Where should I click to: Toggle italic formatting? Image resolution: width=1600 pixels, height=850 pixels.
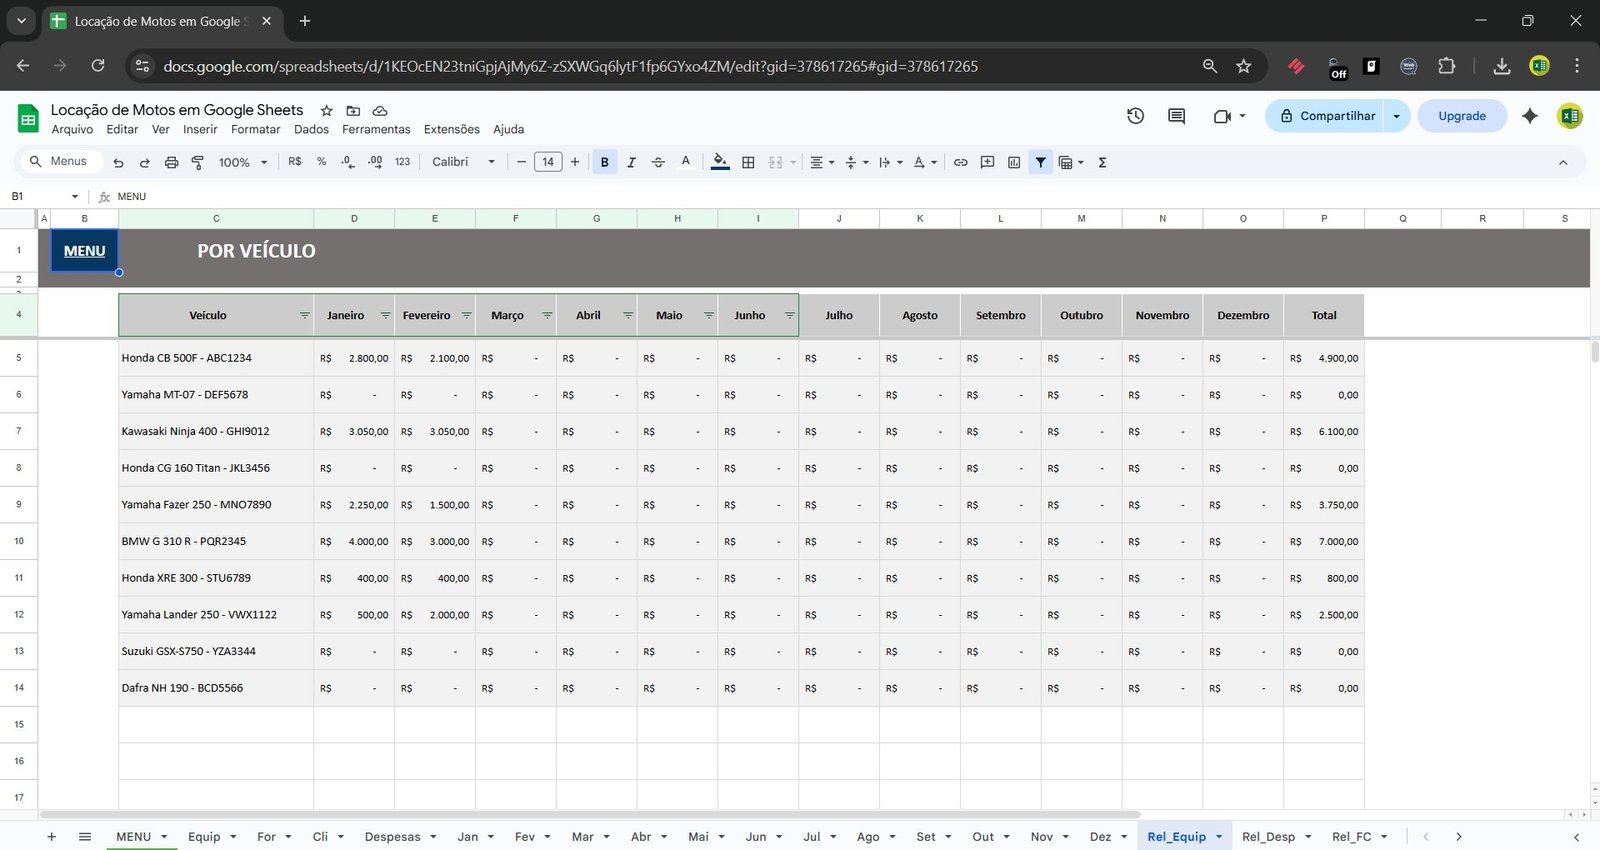tap(631, 162)
